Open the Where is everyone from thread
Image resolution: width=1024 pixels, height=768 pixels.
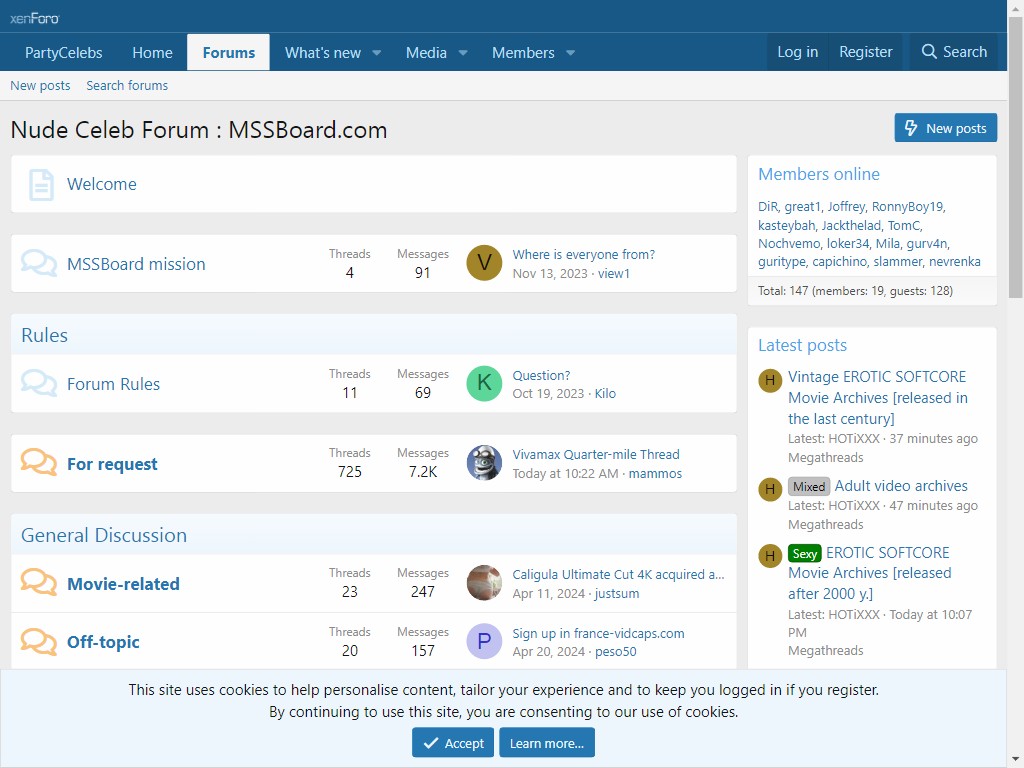[583, 255]
